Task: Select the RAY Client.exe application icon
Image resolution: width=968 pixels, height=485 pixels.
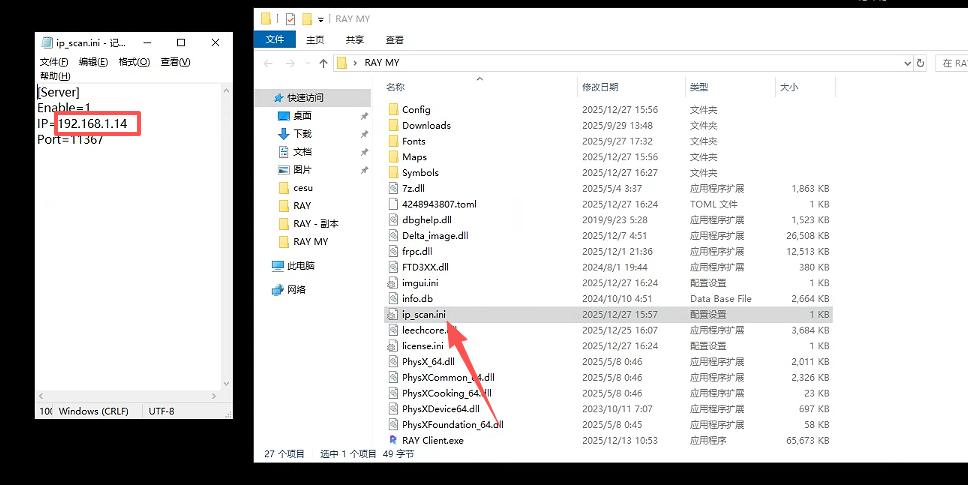Action: coord(393,440)
